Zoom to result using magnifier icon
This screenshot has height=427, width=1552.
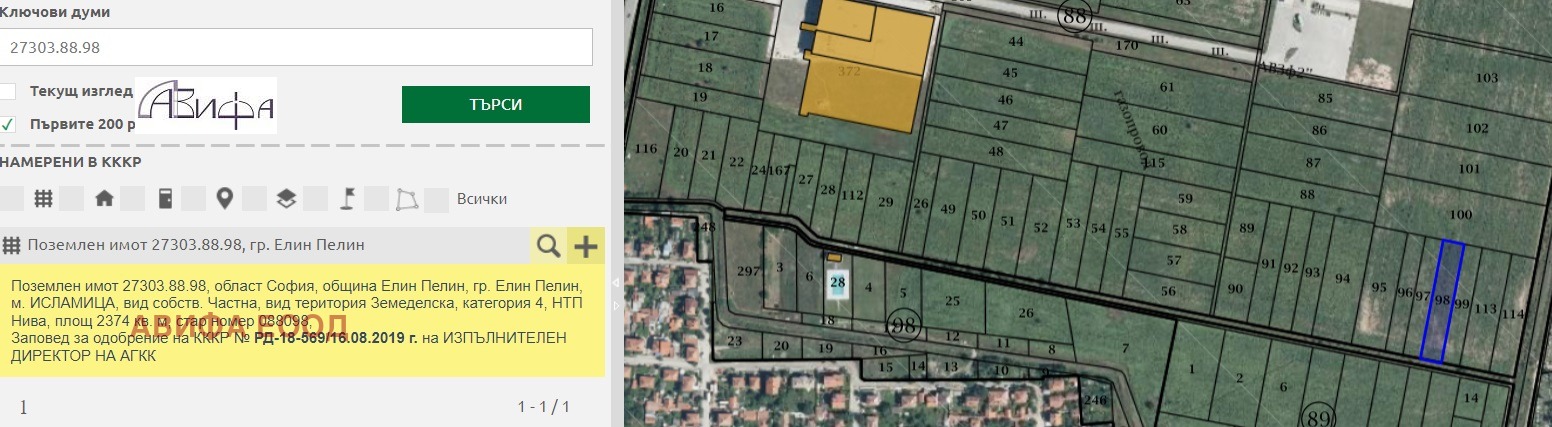(548, 245)
